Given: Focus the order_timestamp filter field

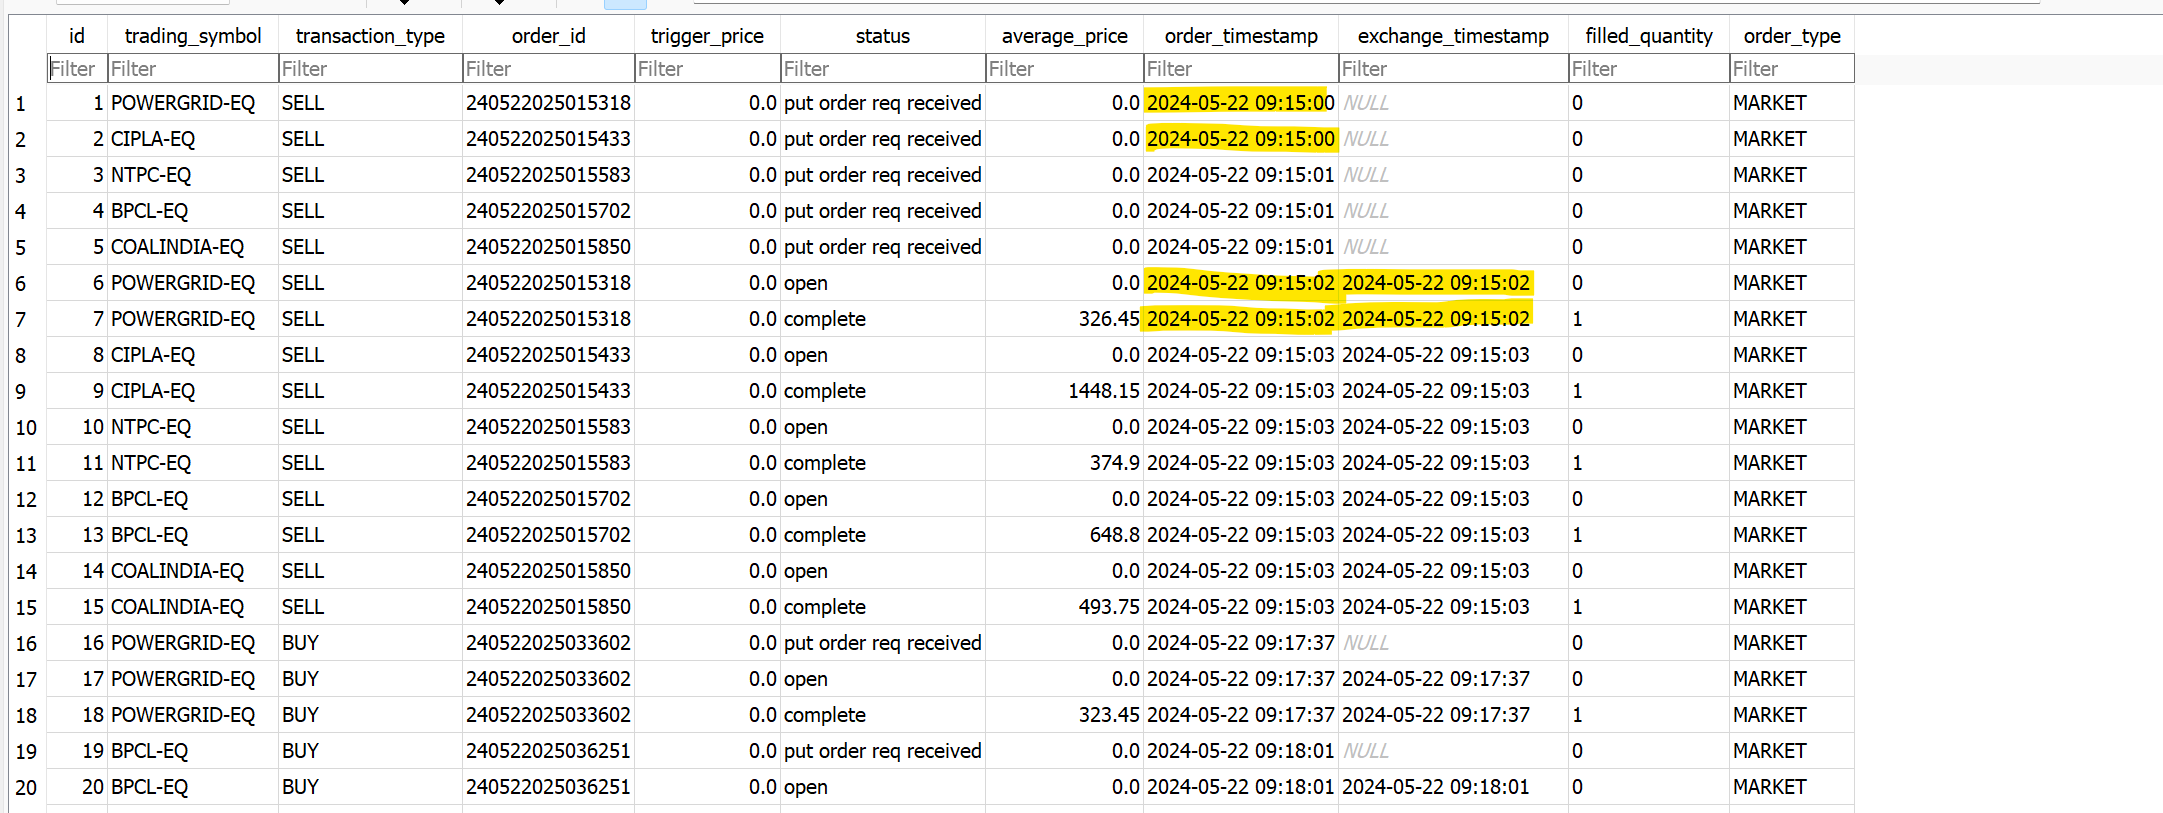Looking at the screenshot, I should point(1241,68).
